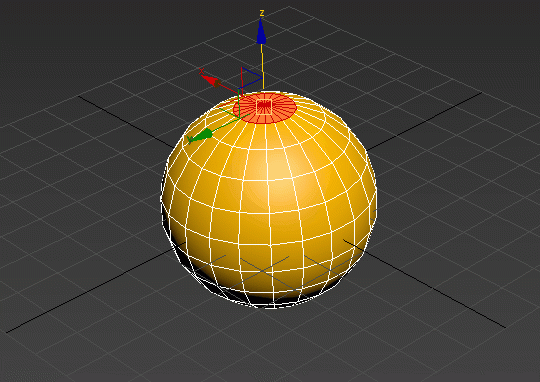Image resolution: width=540 pixels, height=382 pixels.
Task: Select the blue-outlined plane handle of the gizmo
Action: pyautogui.click(x=251, y=78)
